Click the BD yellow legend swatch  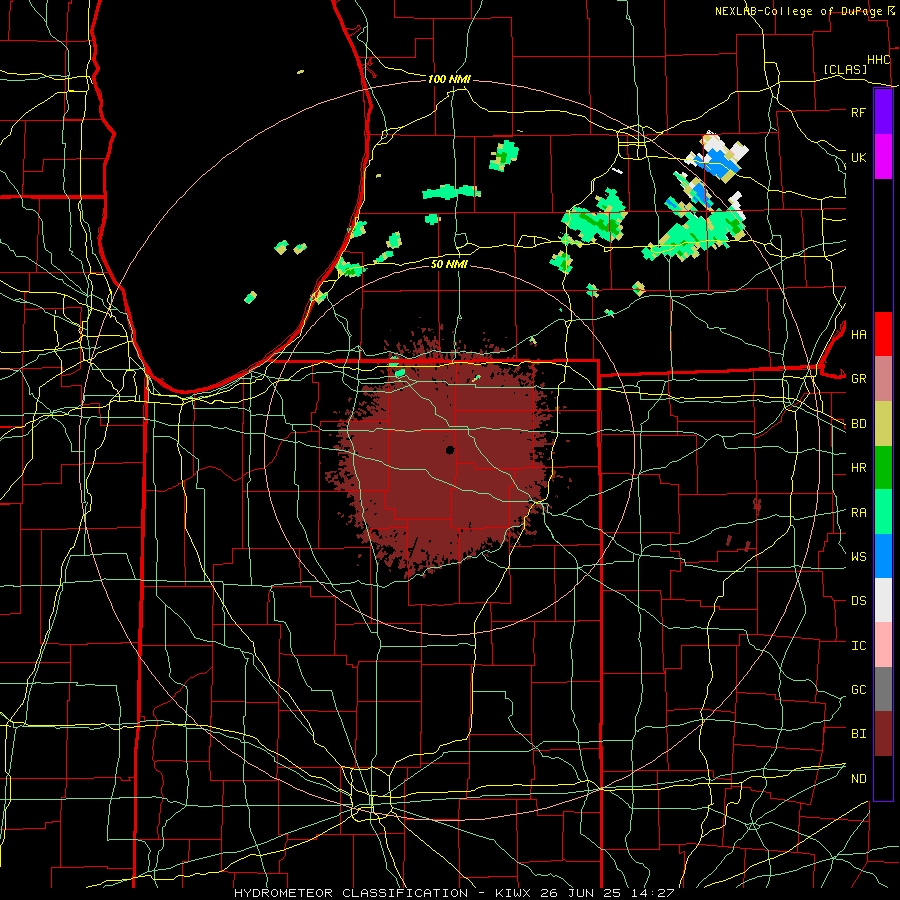(883, 424)
